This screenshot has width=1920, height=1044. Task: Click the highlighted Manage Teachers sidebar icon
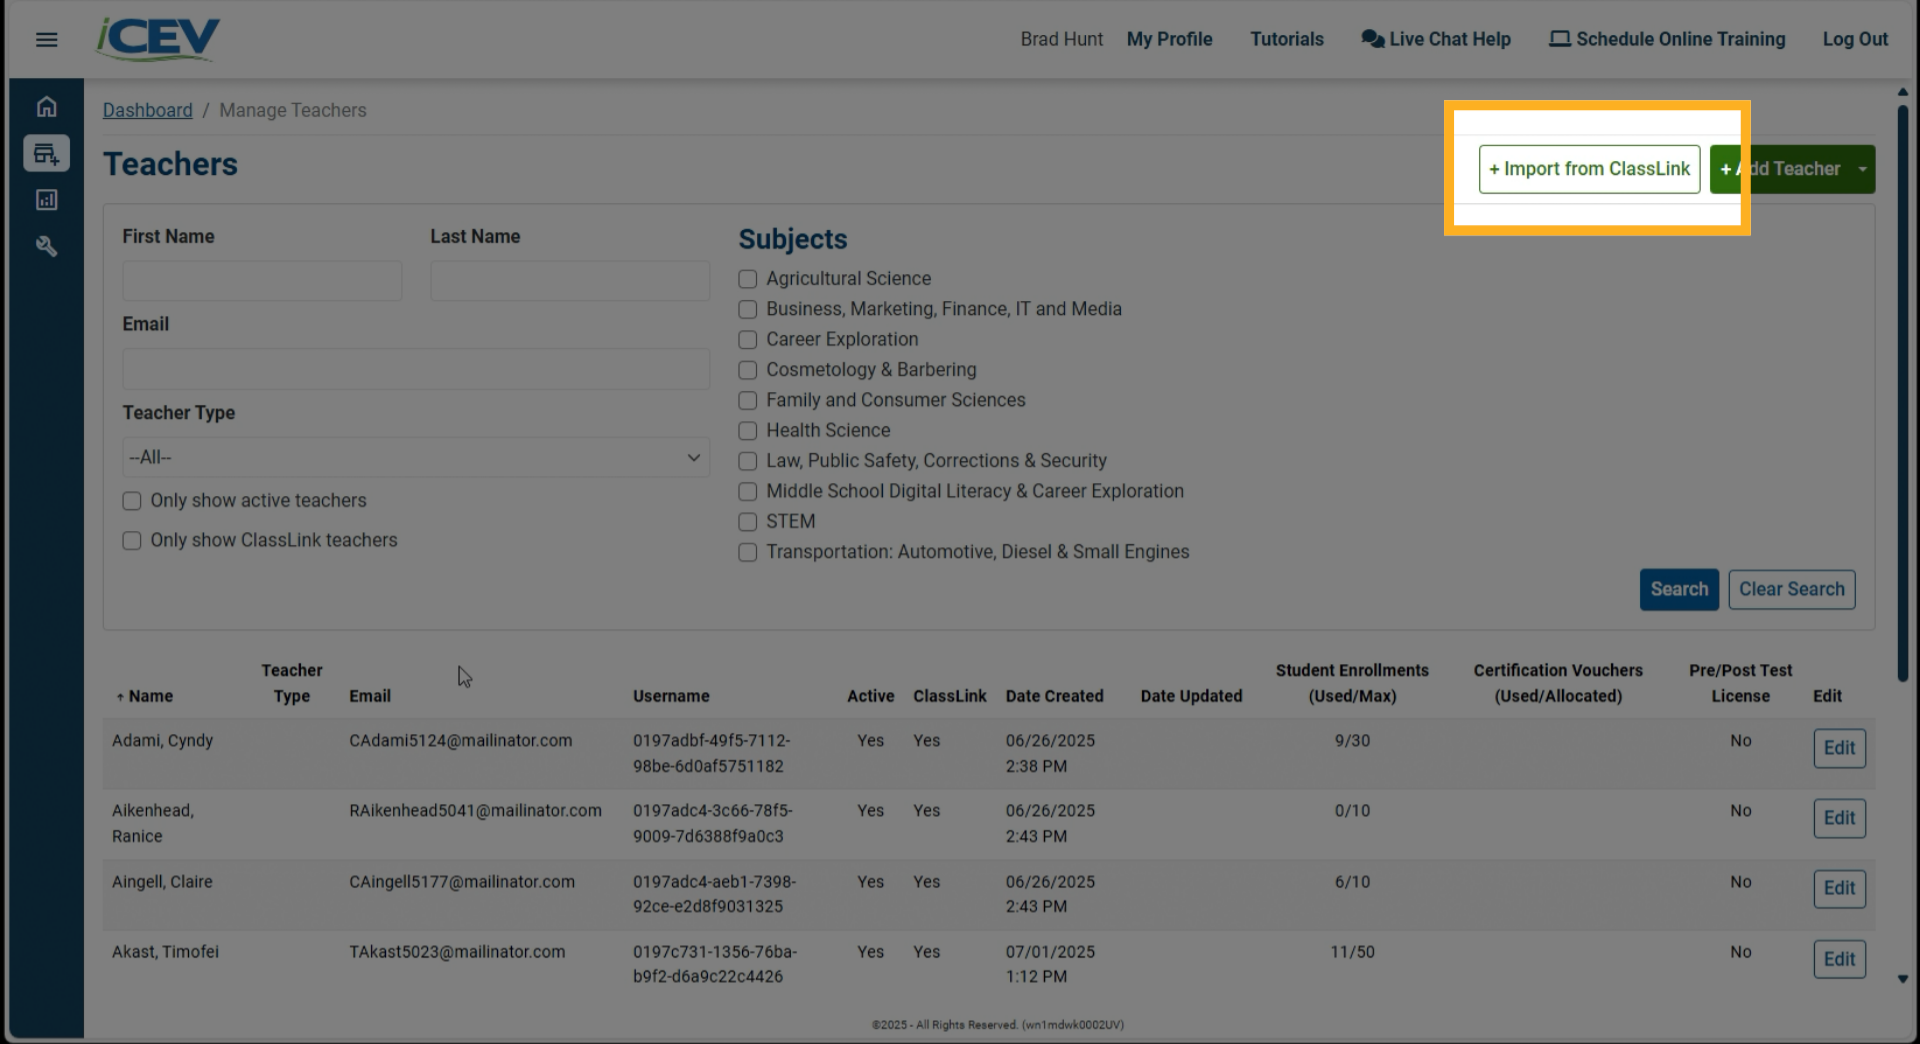click(x=46, y=153)
